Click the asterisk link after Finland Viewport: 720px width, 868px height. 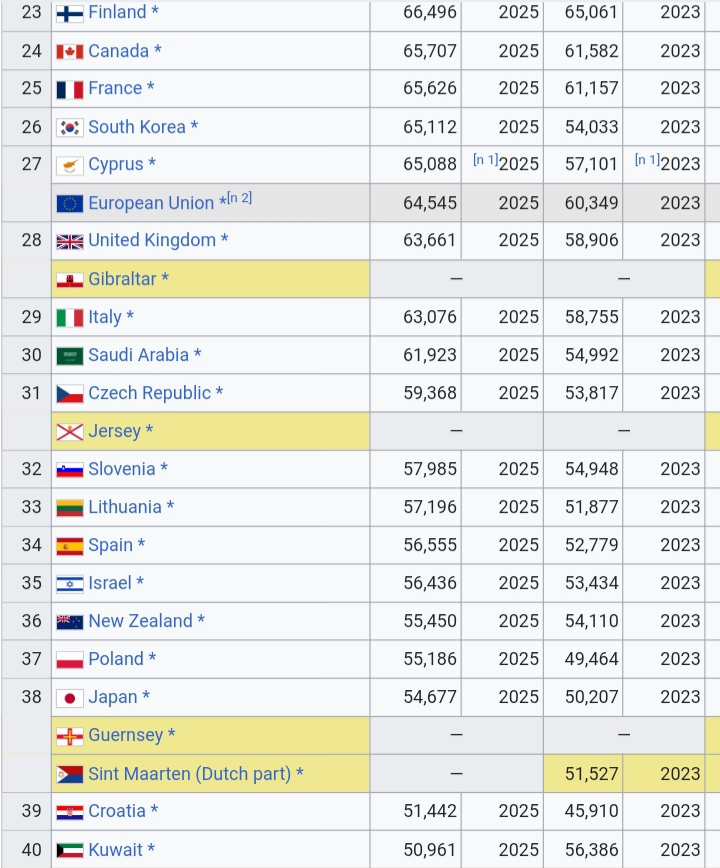155,11
